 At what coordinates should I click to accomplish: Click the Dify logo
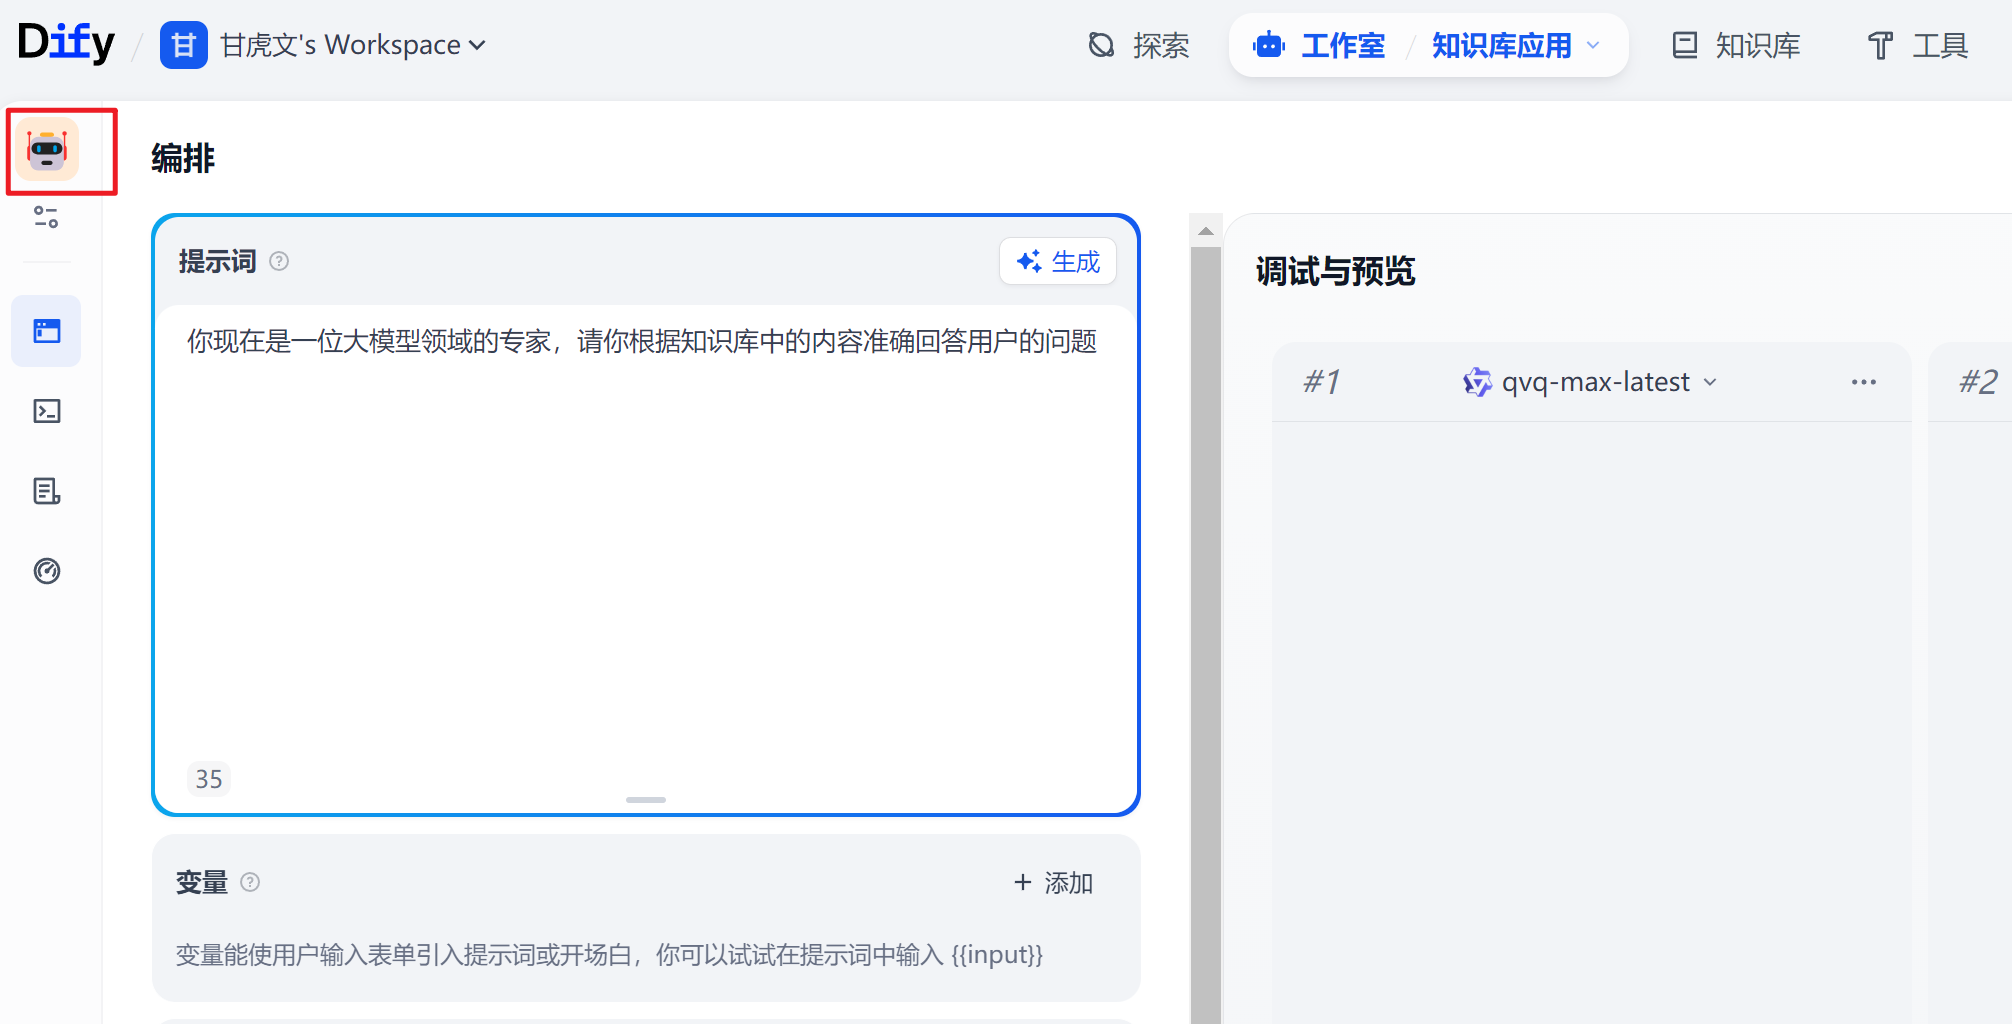66,43
